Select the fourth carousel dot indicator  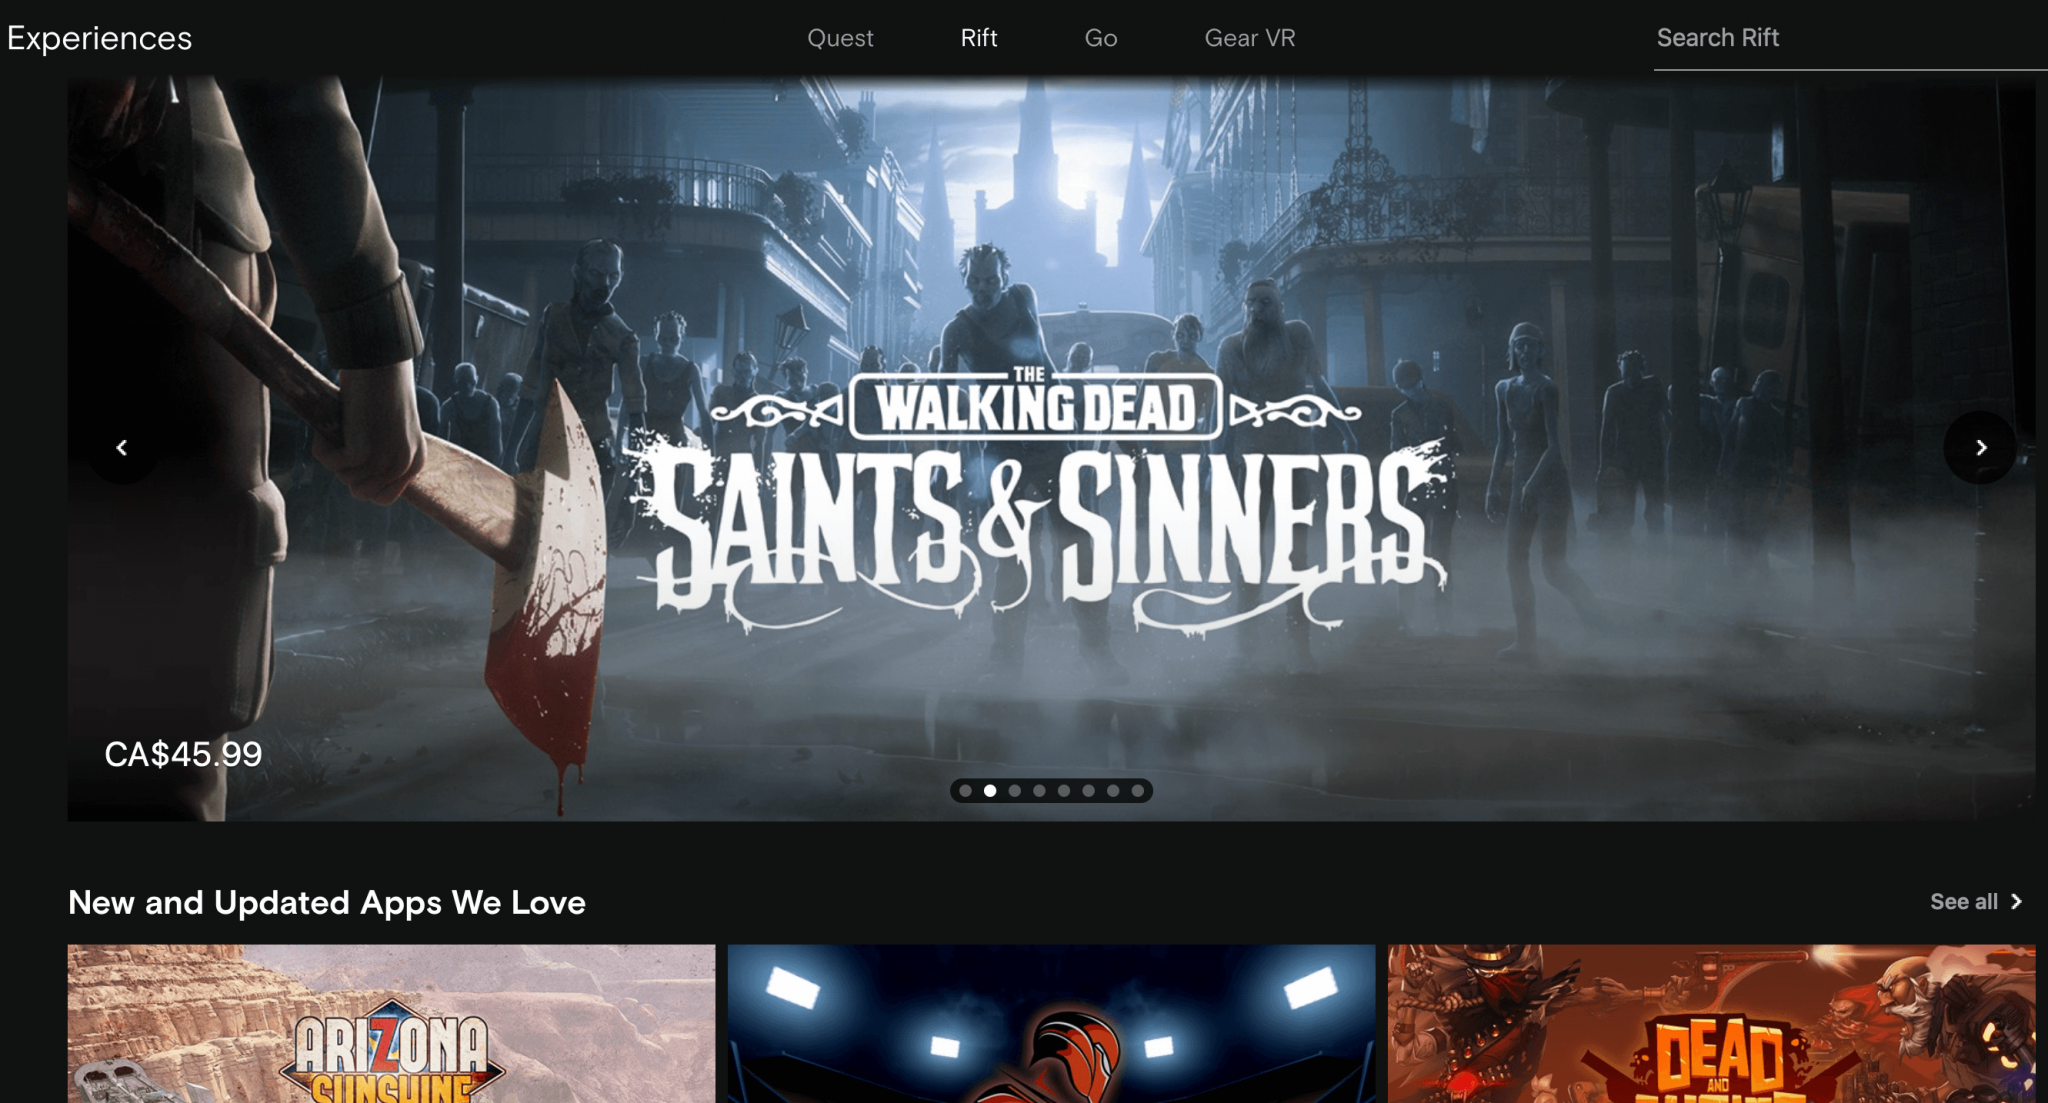[x=1039, y=789]
